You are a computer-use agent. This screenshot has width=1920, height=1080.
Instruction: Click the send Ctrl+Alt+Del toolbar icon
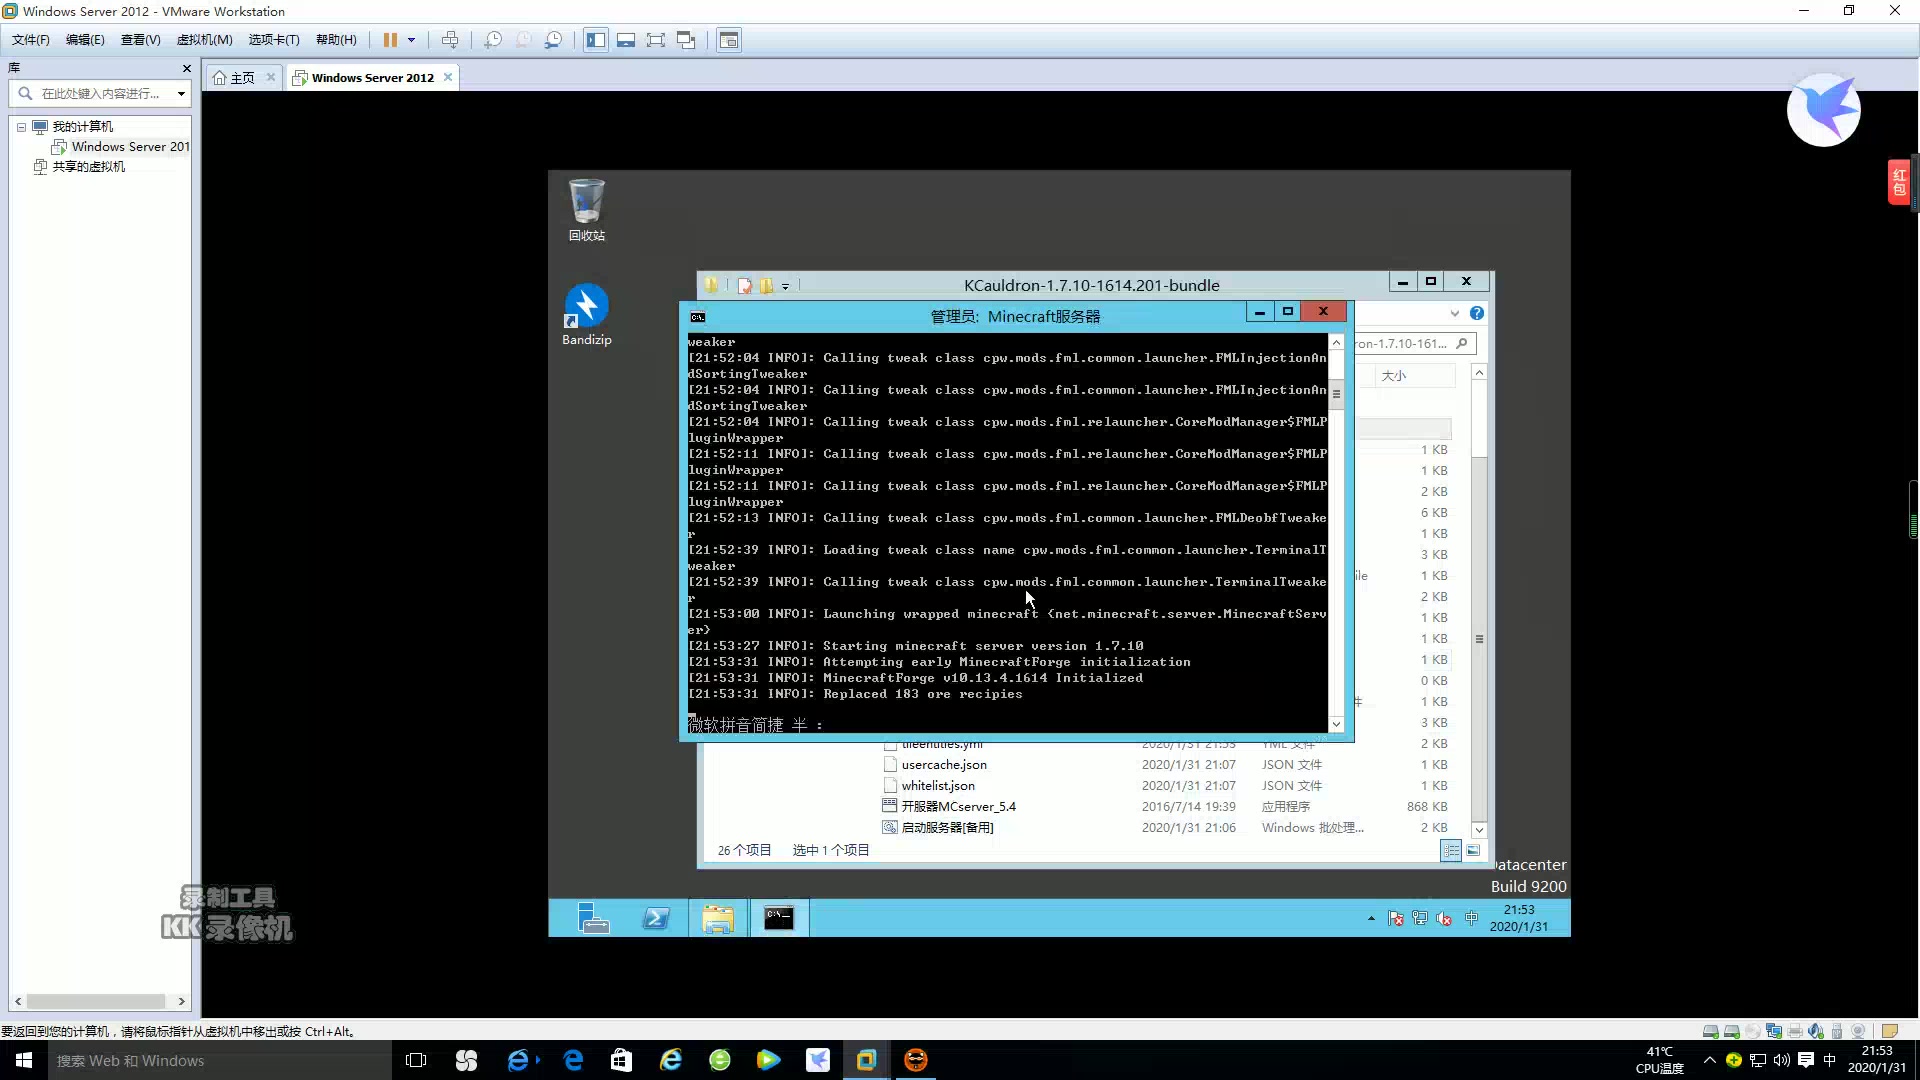click(x=450, y=40)
